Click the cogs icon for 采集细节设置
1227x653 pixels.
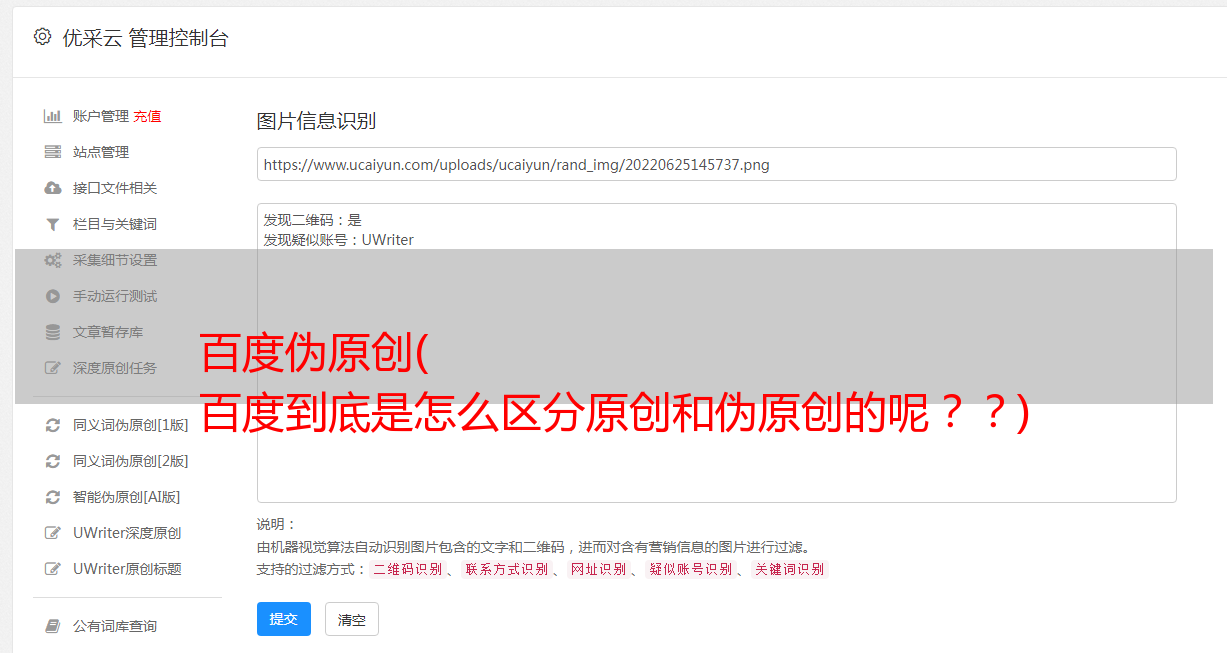[x=53, y=260]
